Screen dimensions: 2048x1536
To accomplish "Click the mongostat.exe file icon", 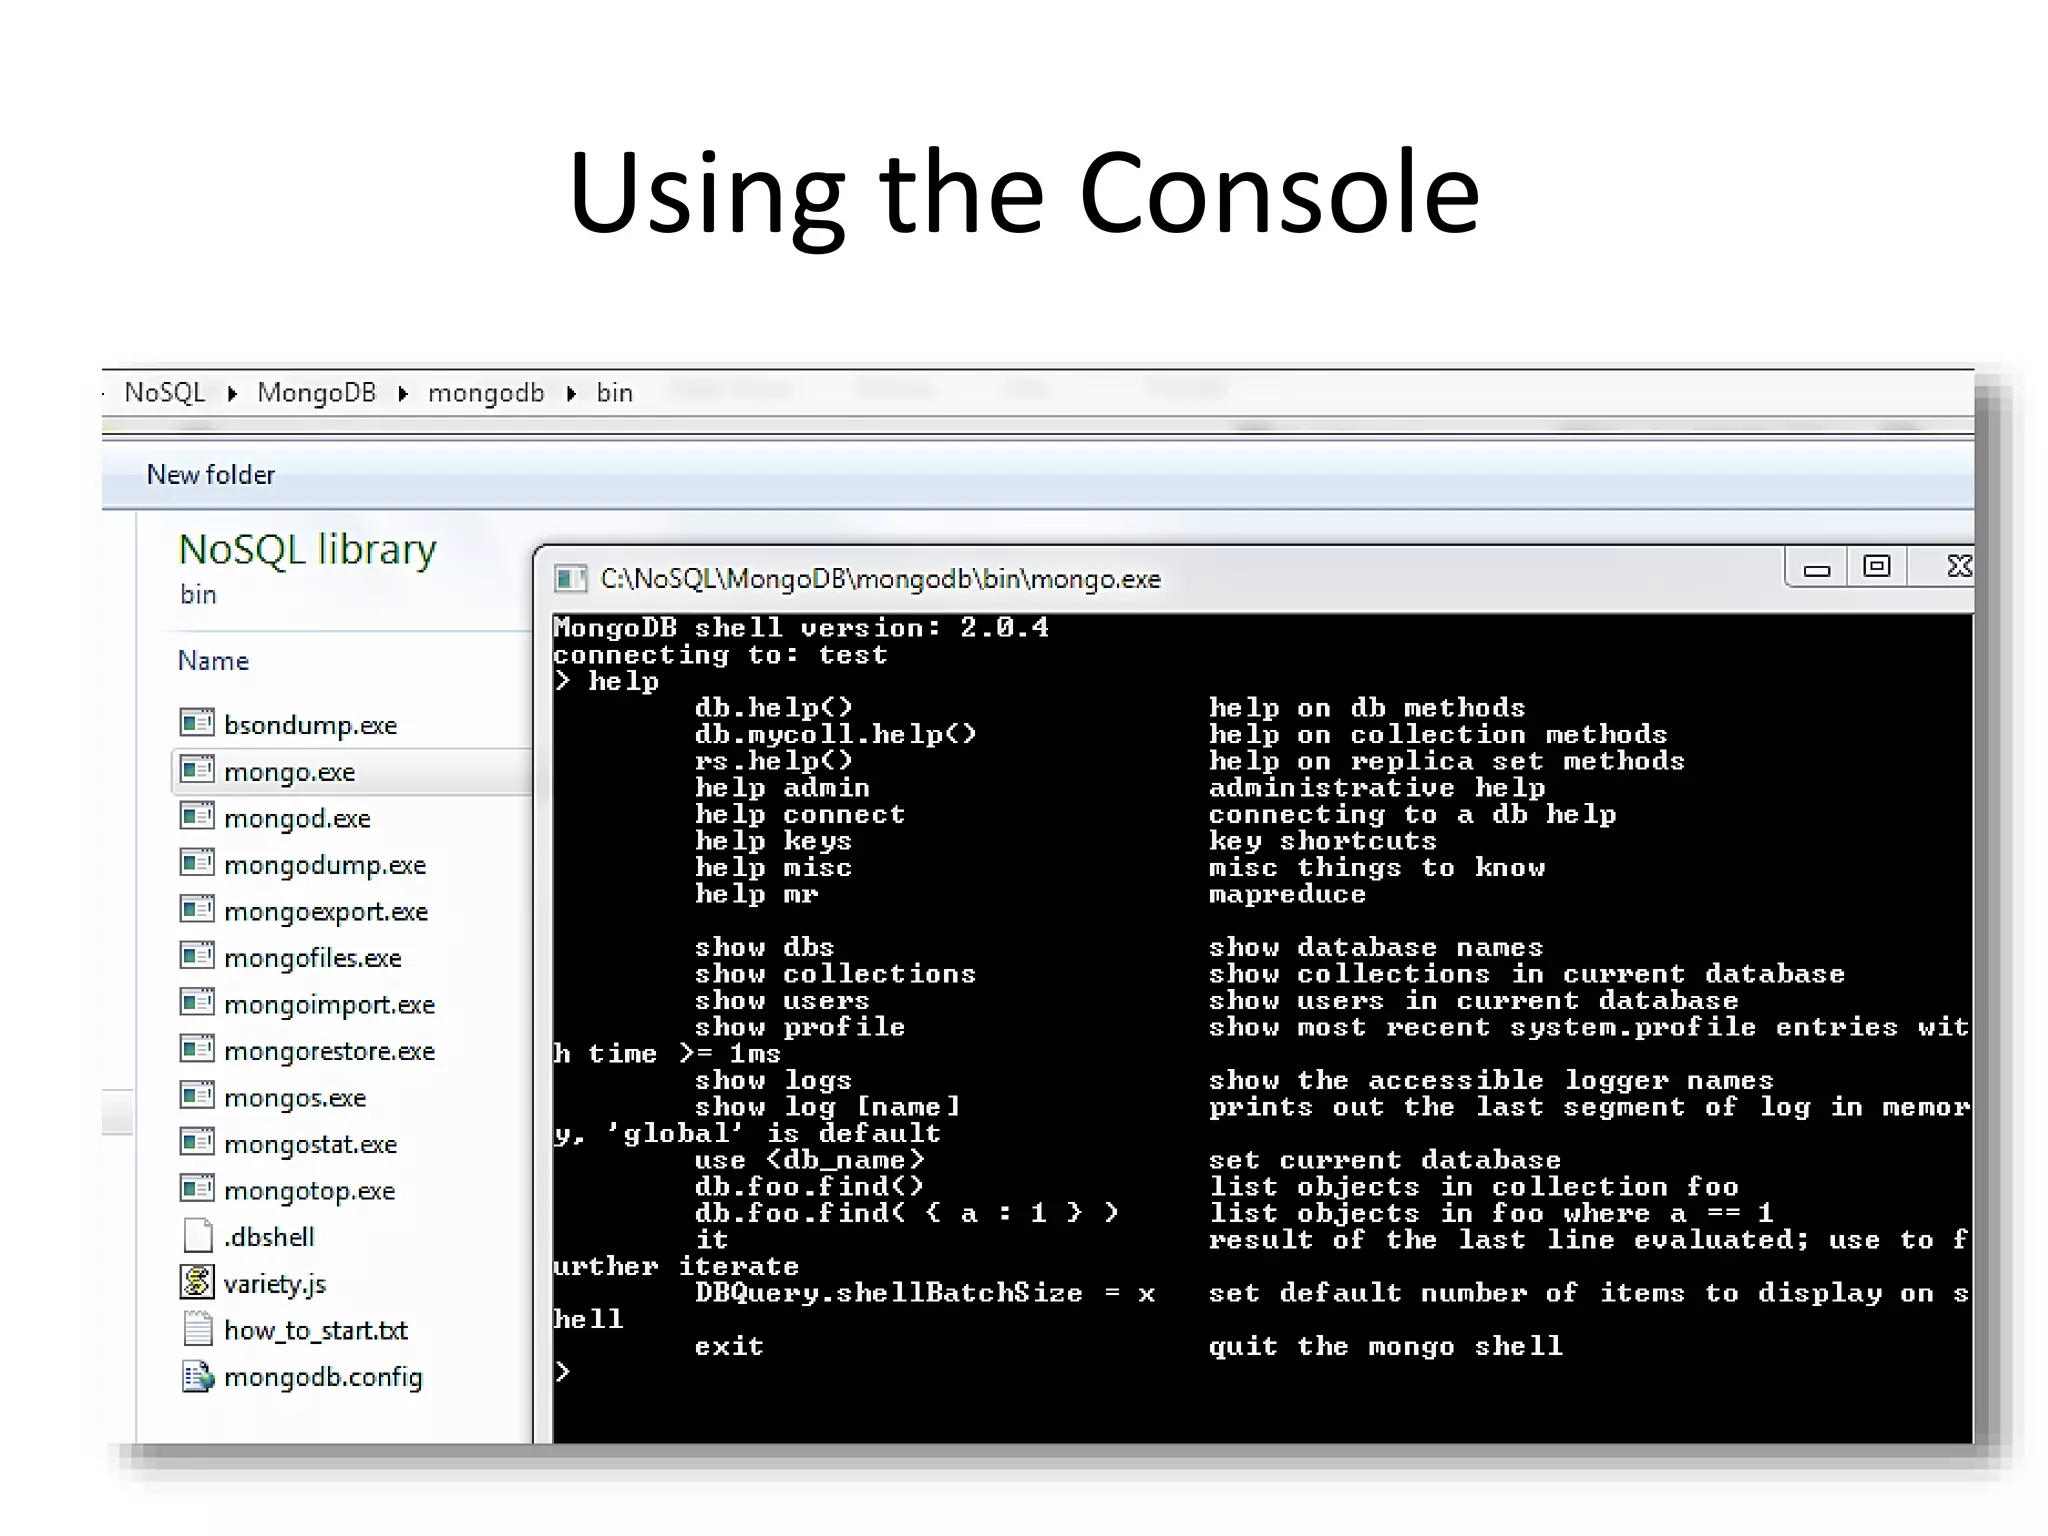I will 197,1142.
